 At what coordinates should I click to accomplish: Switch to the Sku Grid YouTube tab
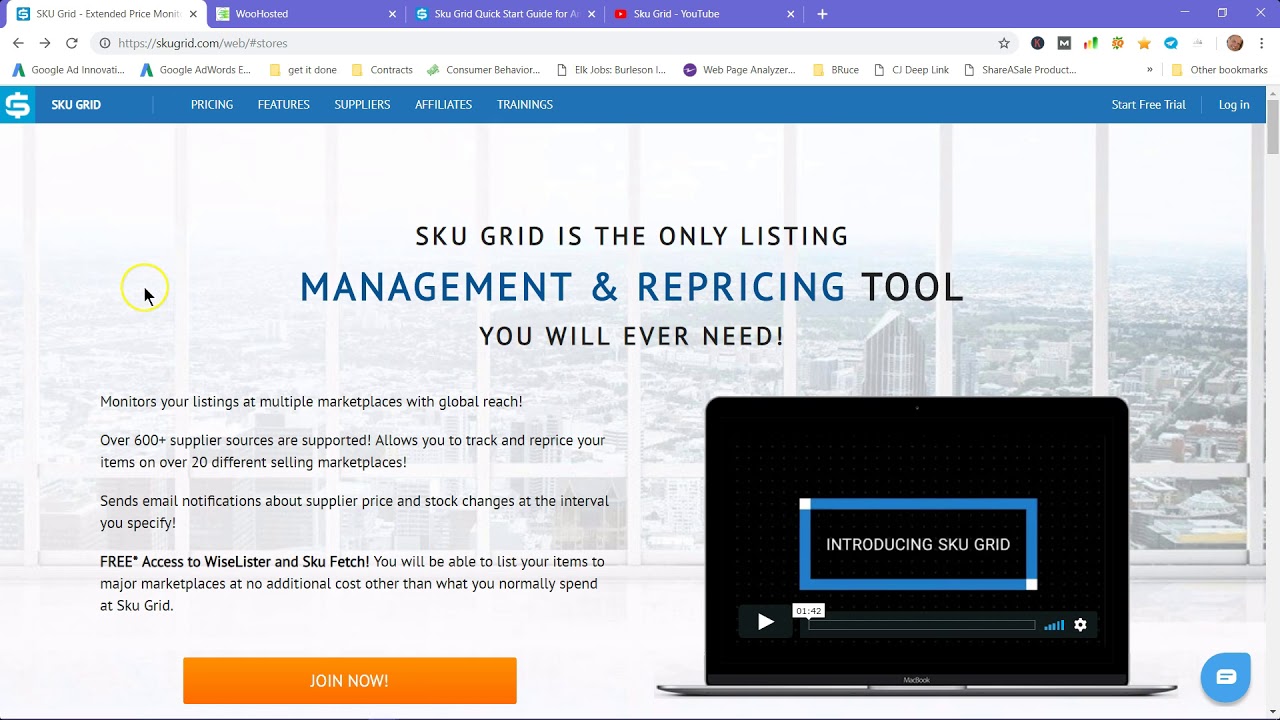tap(704, 14)
